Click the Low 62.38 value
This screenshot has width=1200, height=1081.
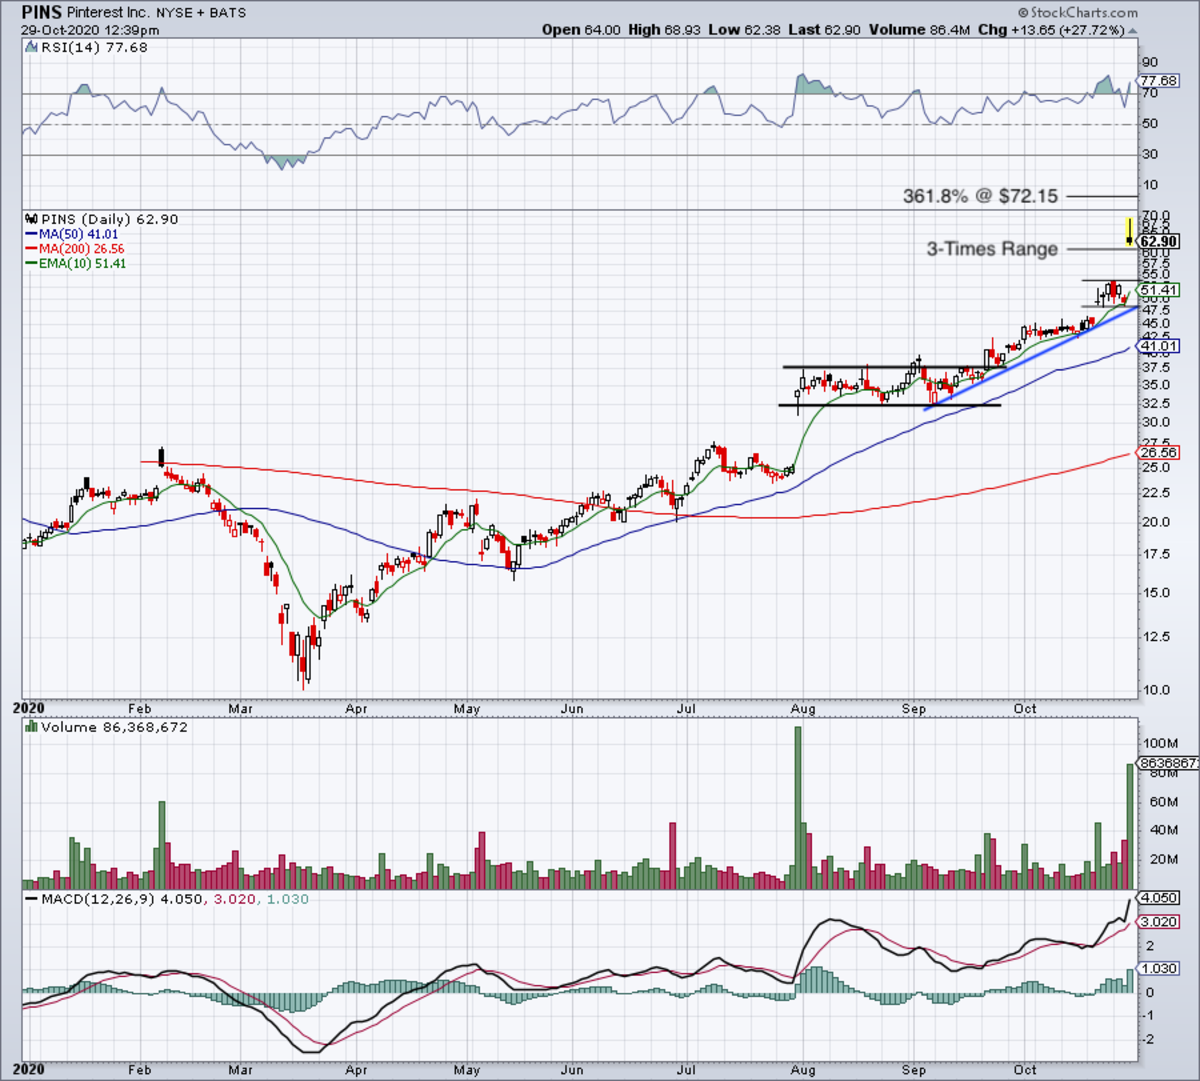[x=744, y=30]
